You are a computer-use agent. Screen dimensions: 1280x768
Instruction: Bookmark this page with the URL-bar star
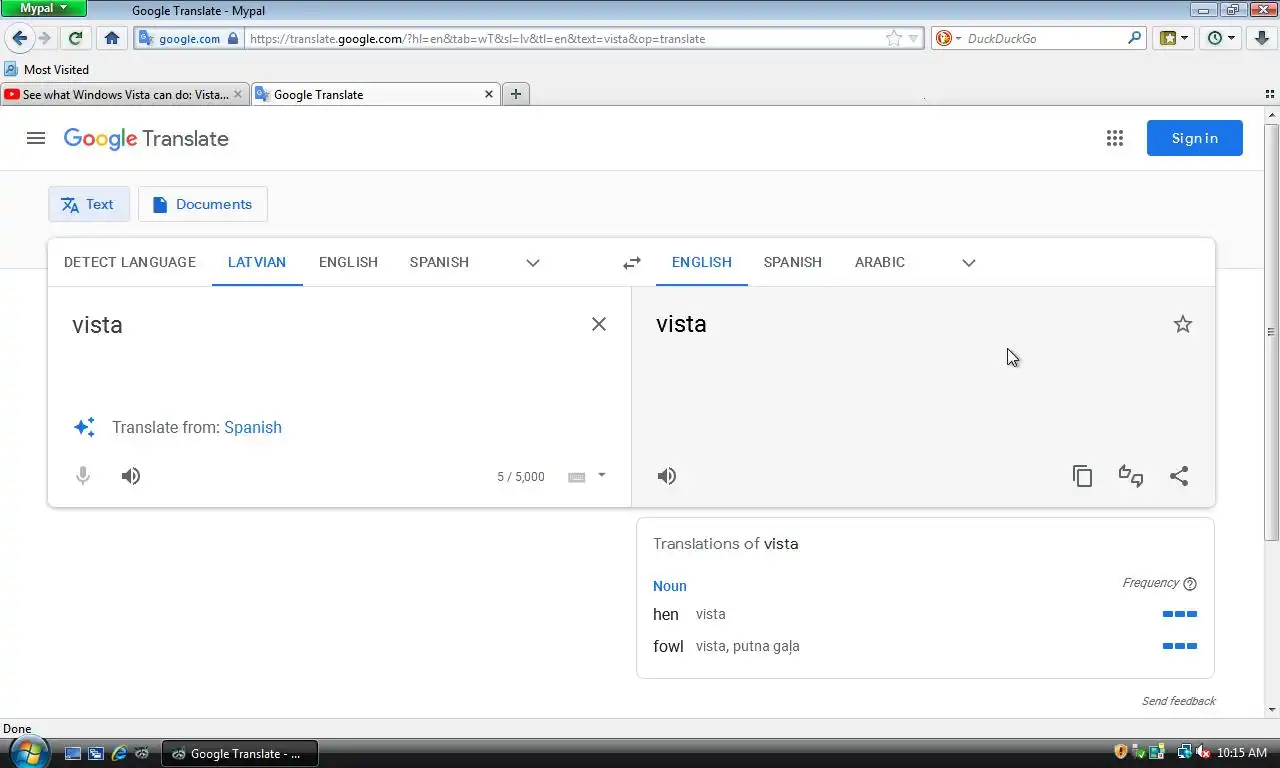(x=893, y=38)
